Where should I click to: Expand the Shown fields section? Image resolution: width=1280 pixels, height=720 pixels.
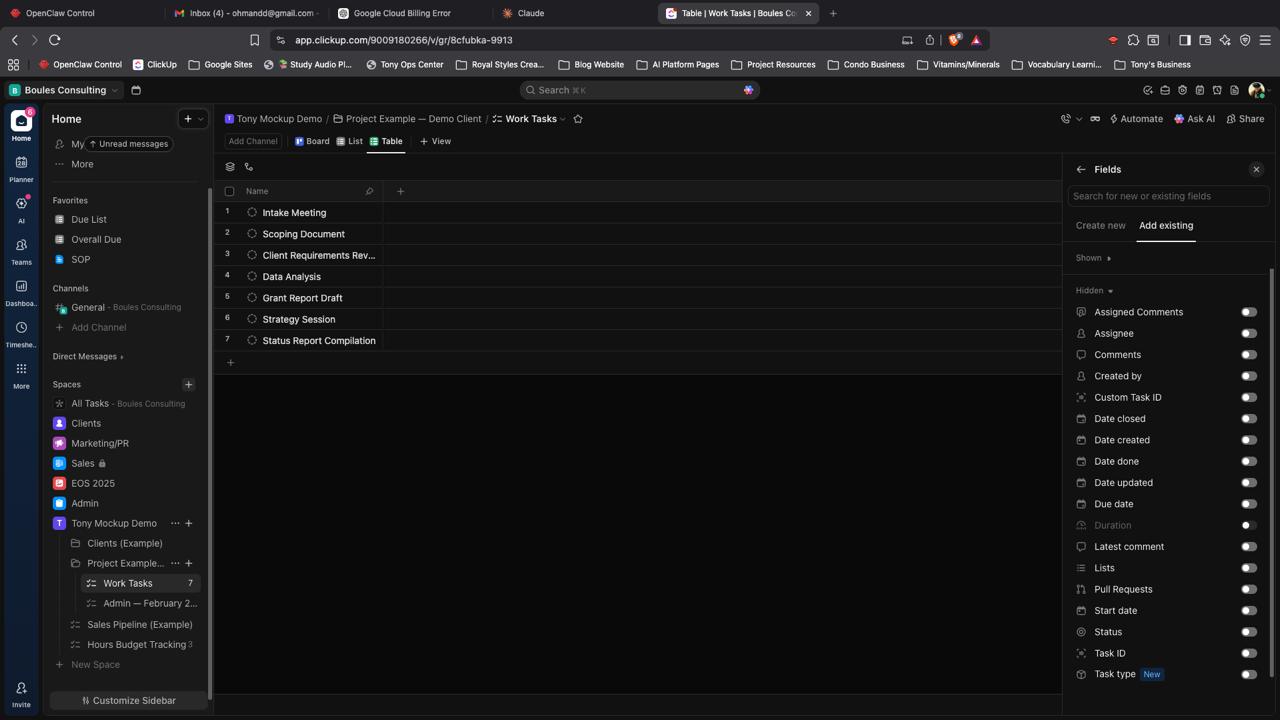(1093, 258)
